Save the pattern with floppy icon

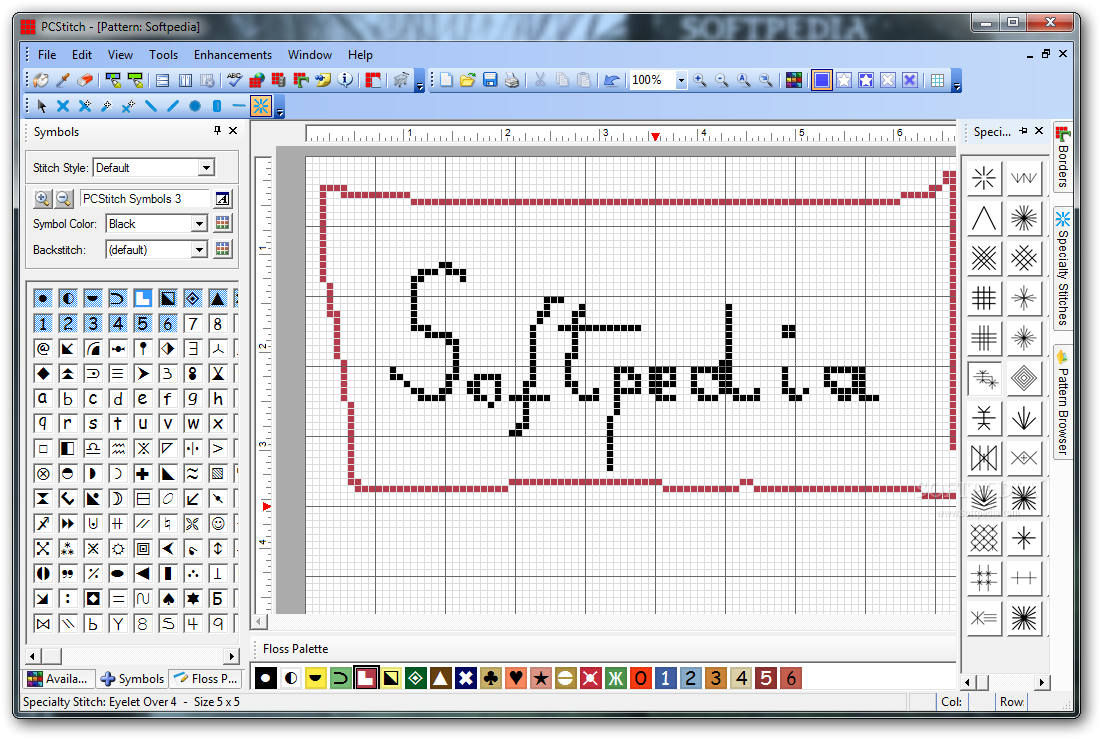coord(490,80)
